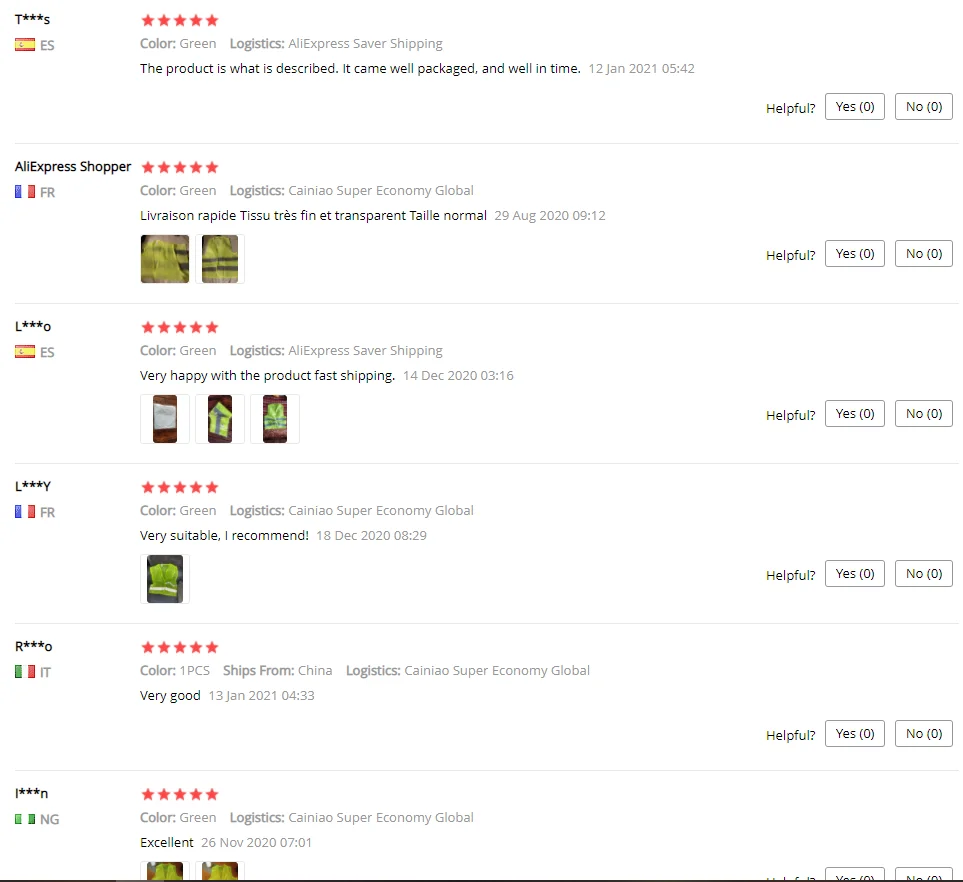Open first vest photo in French shopper review
963x882 pixels.
coord(165,259)
